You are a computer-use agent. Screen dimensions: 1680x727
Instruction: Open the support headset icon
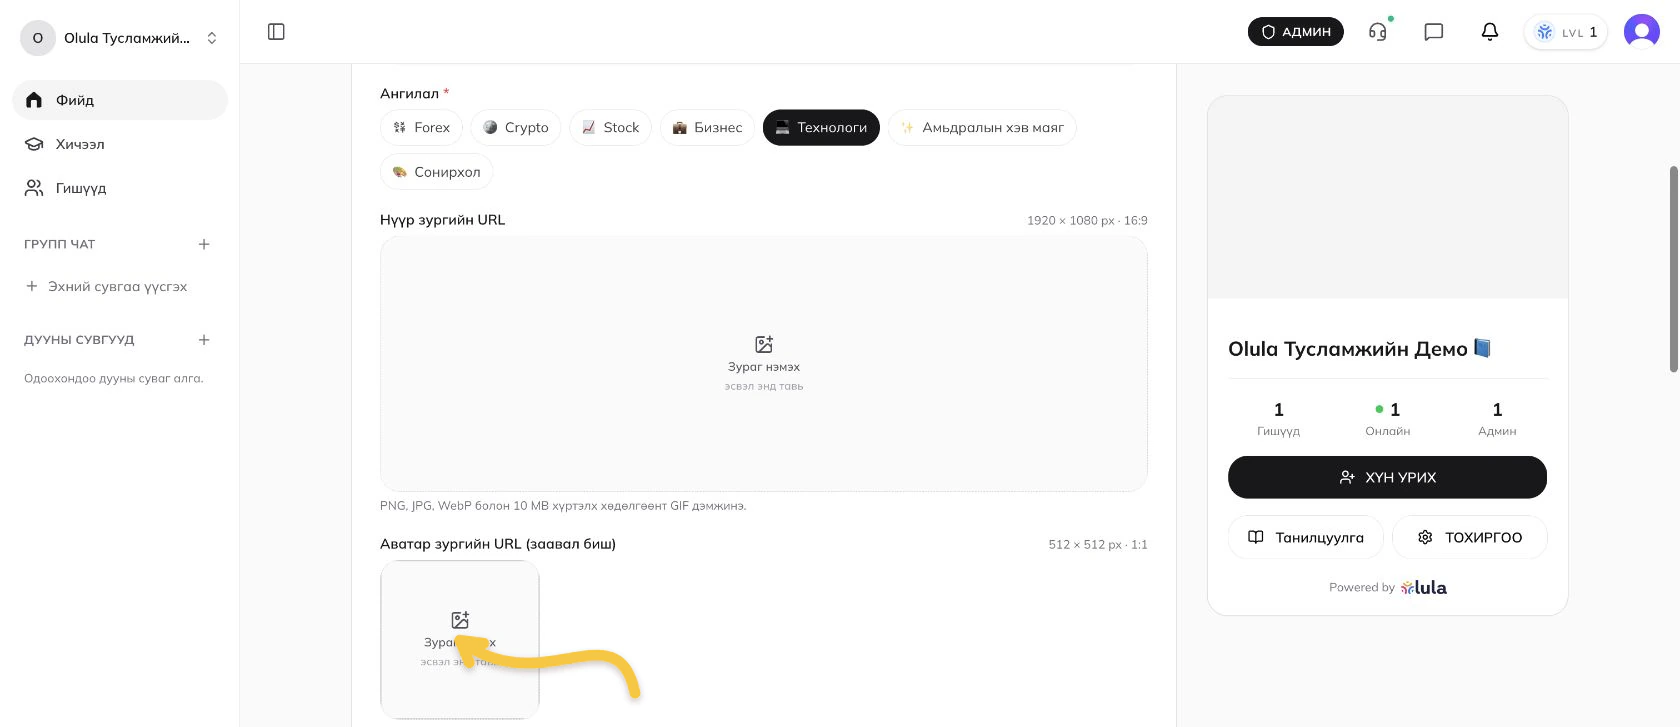1378,32
